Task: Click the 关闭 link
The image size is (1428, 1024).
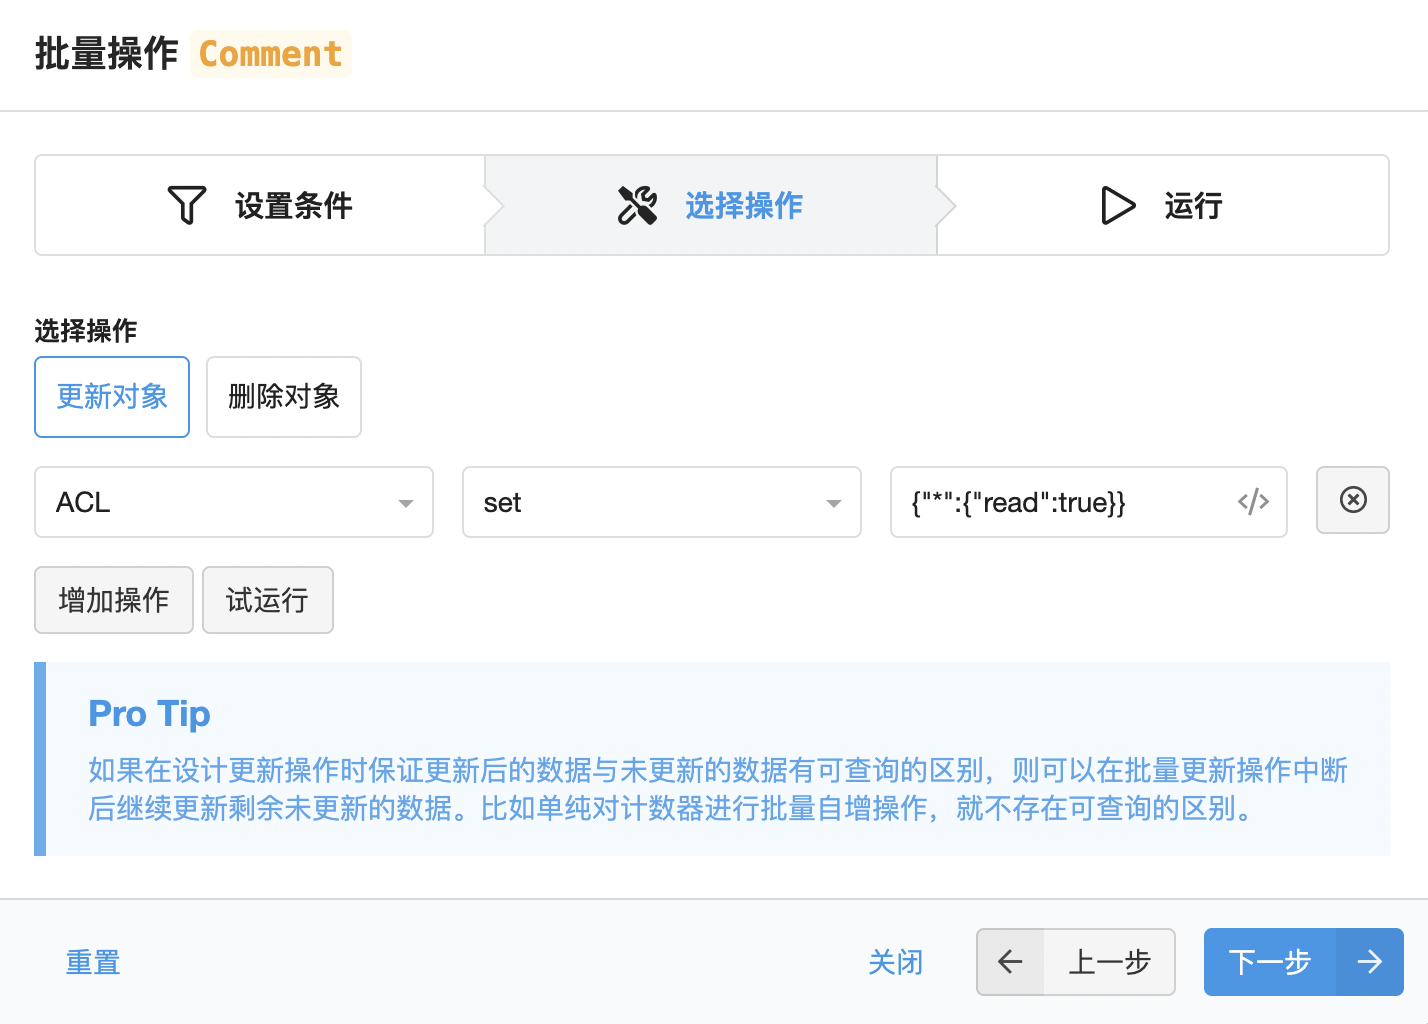Action: 895,962
